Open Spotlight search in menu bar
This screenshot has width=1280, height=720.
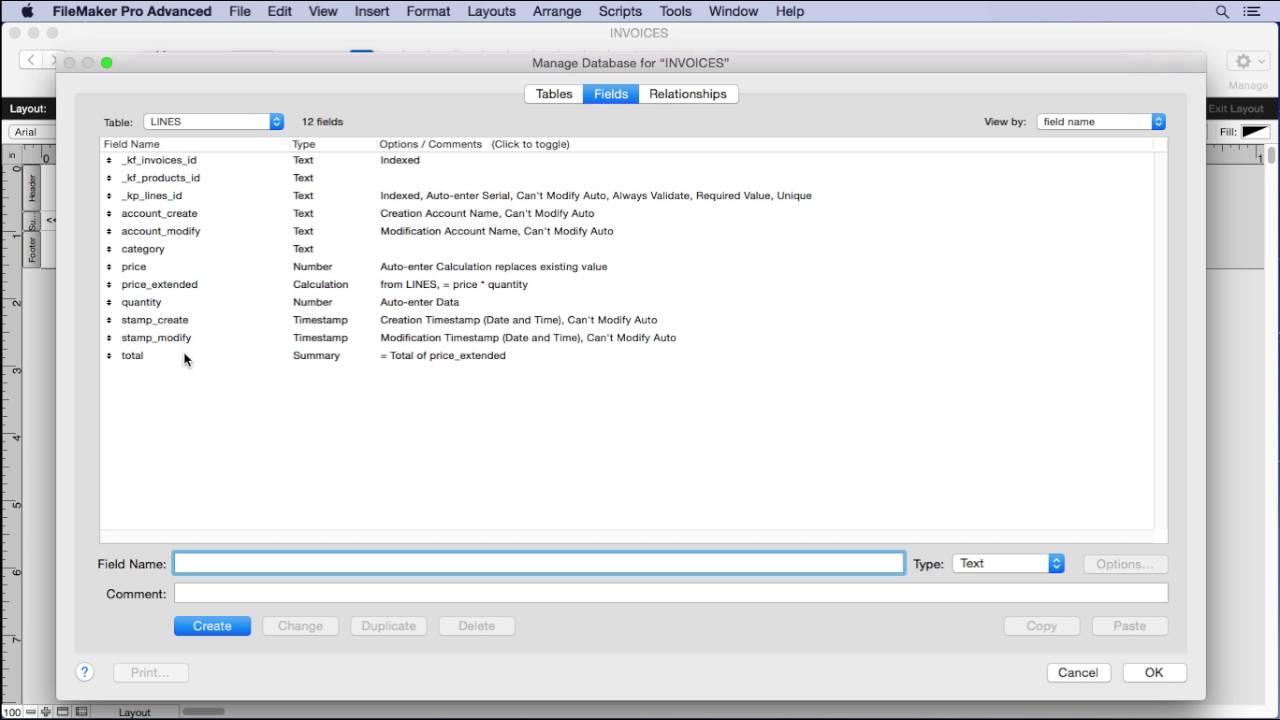(x=1222, y=11)
